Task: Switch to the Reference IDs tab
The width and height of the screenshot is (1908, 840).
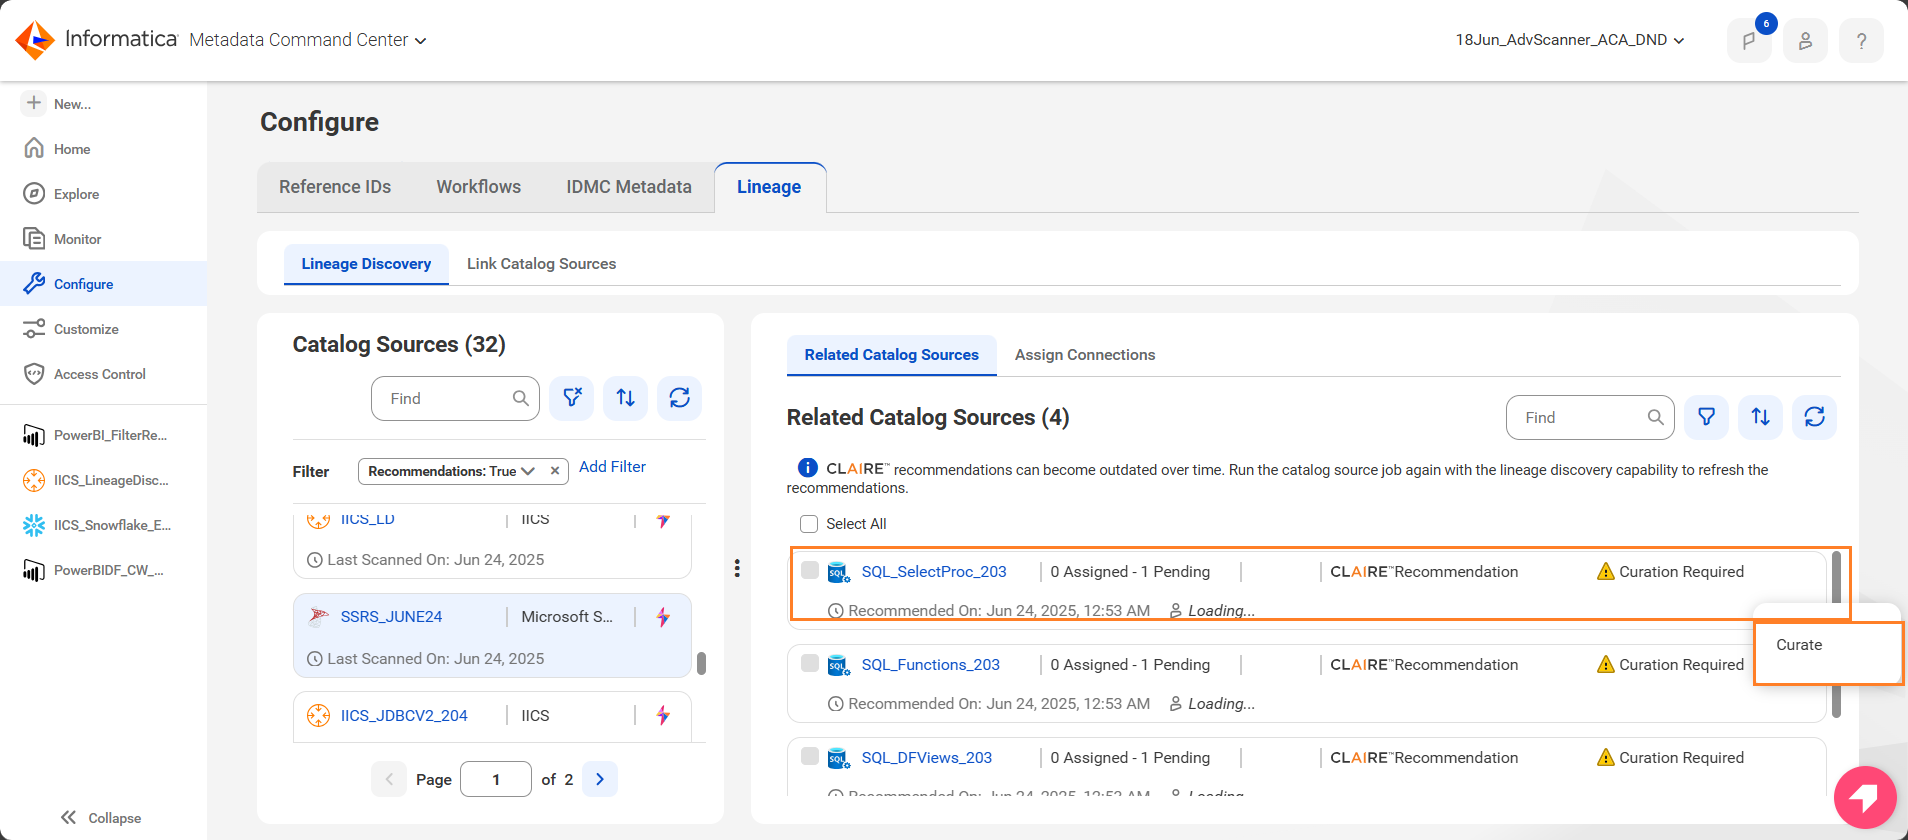Action: click(335, 187)
